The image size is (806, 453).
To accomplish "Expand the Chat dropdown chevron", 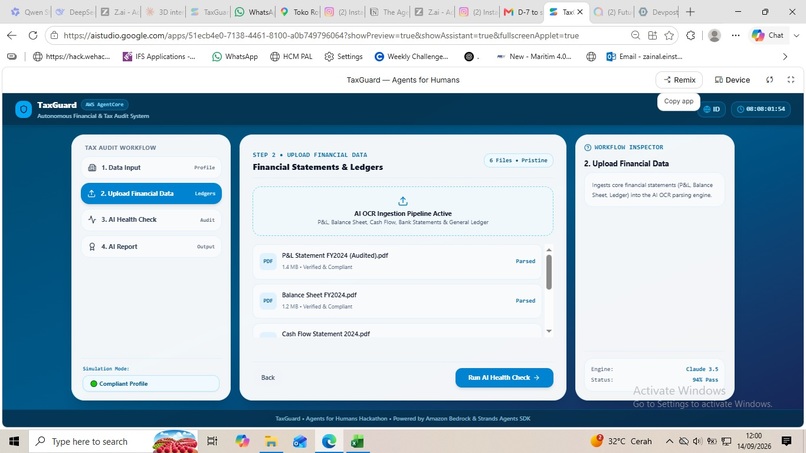I will [x=796, y=35].
